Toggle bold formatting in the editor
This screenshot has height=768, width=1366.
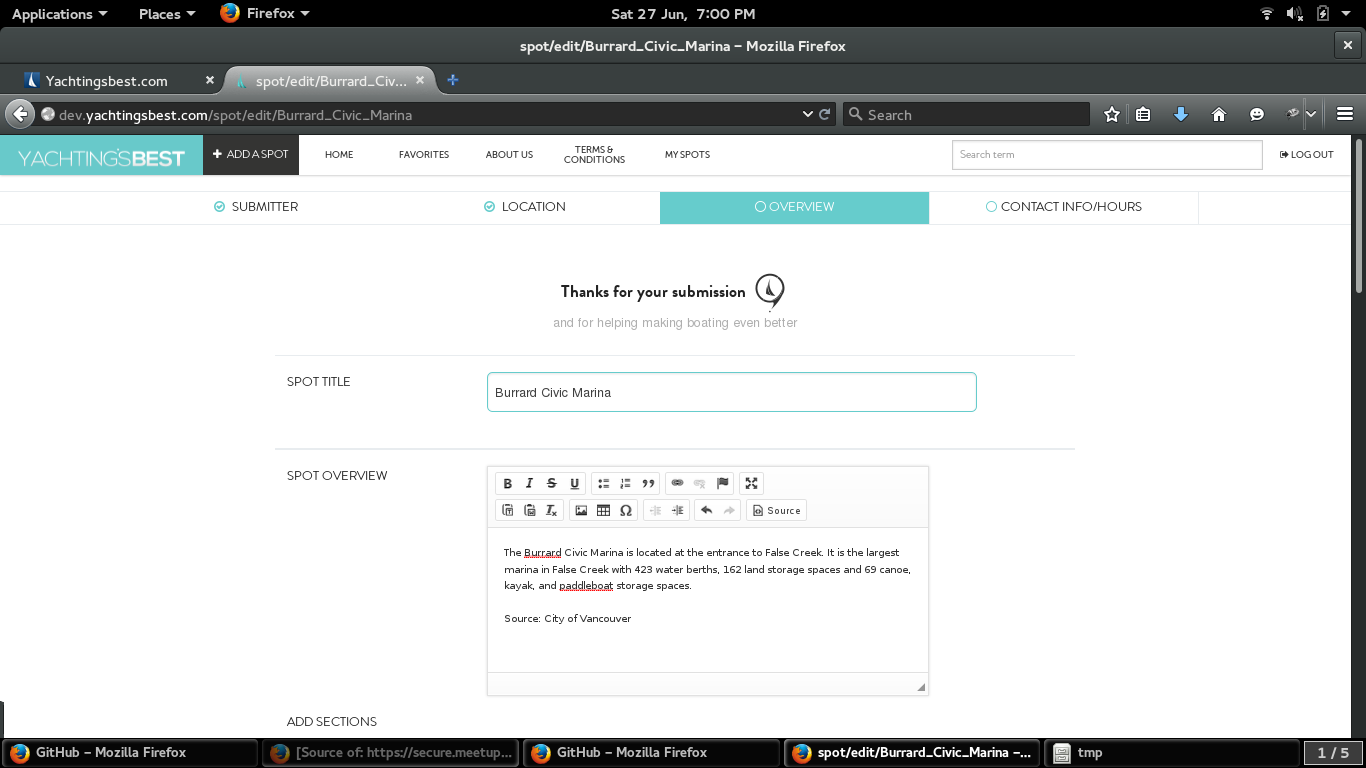coord(507,484)
